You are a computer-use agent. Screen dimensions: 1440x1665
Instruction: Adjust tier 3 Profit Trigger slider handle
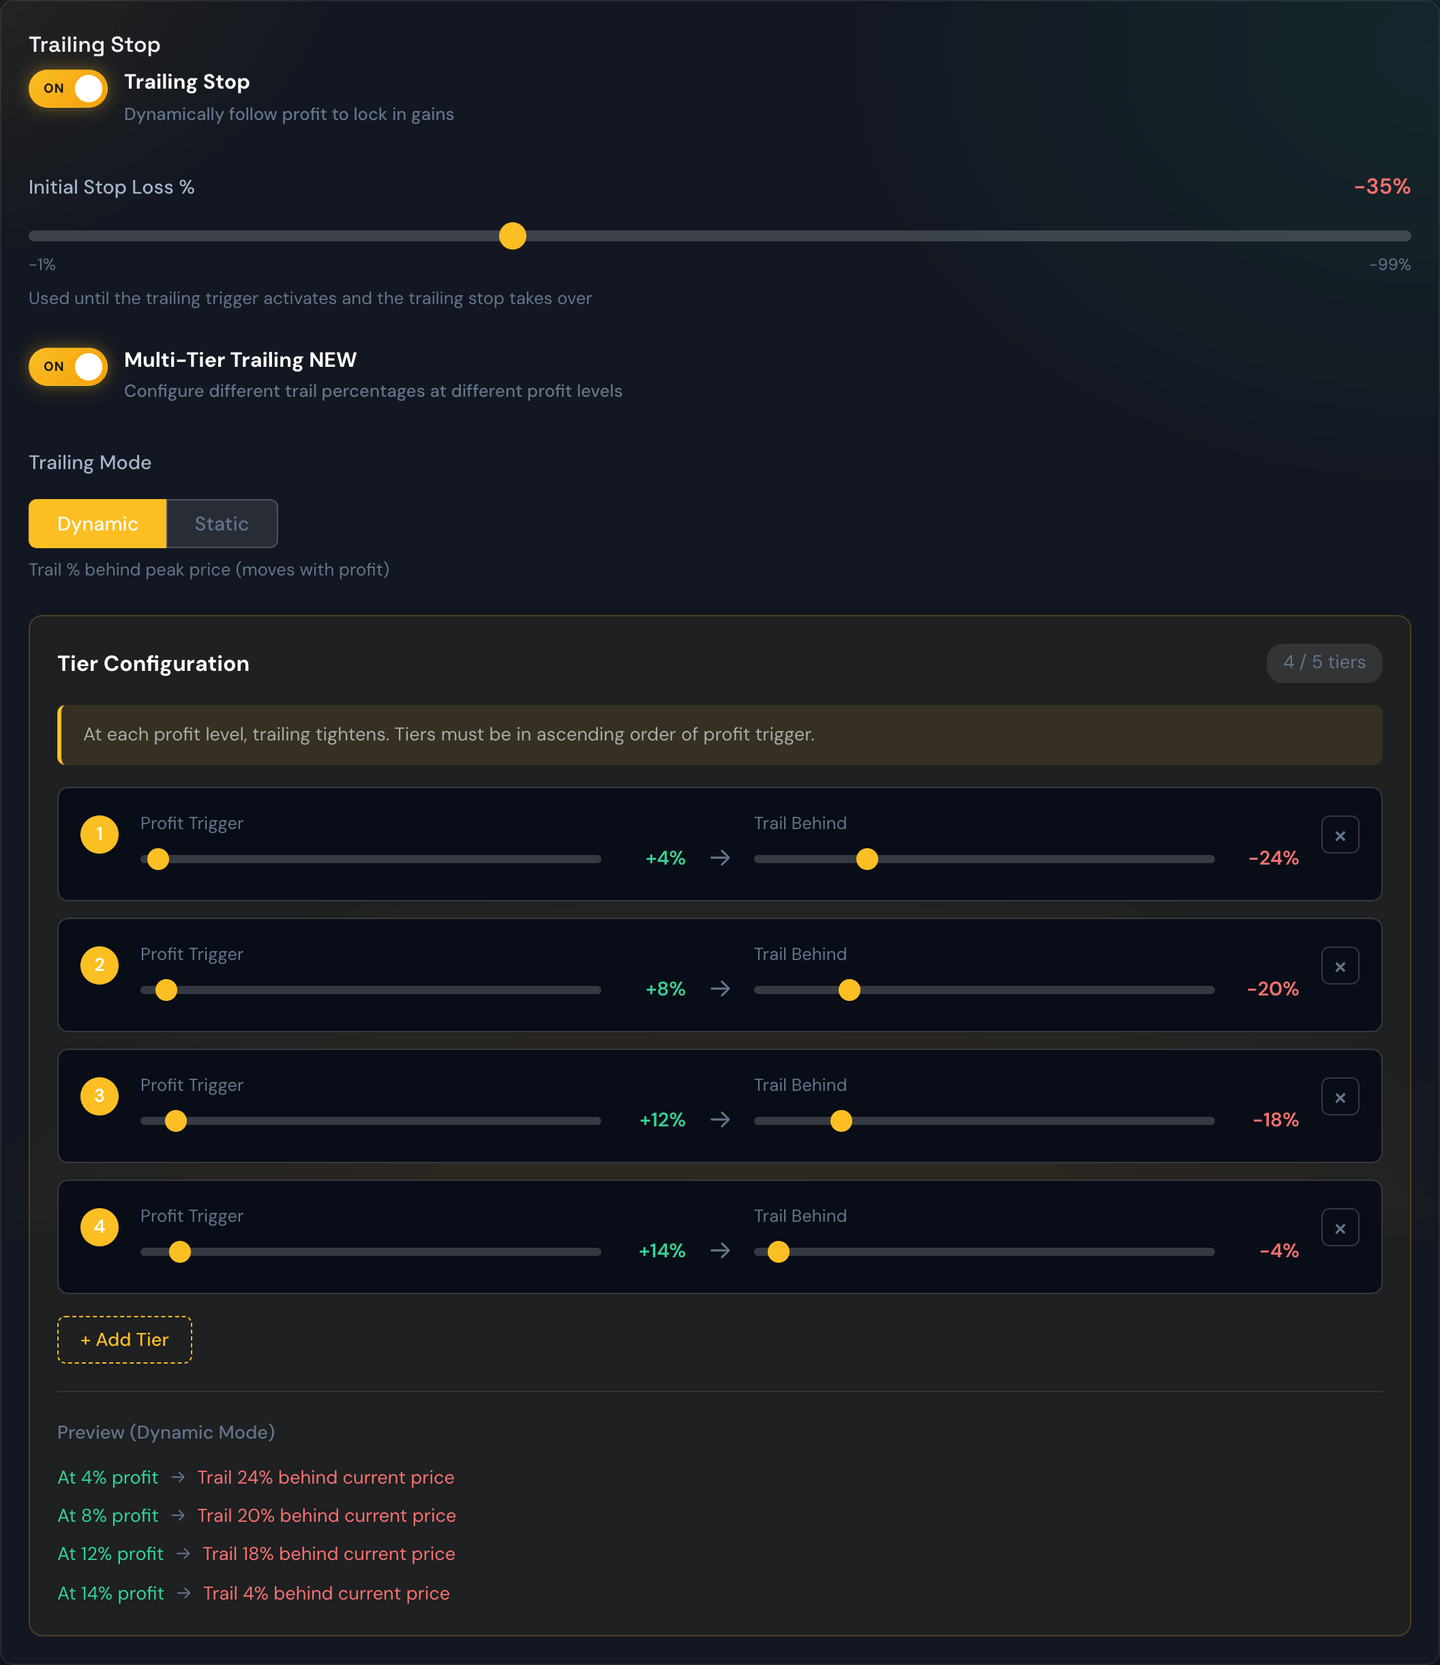(176, 1121)
